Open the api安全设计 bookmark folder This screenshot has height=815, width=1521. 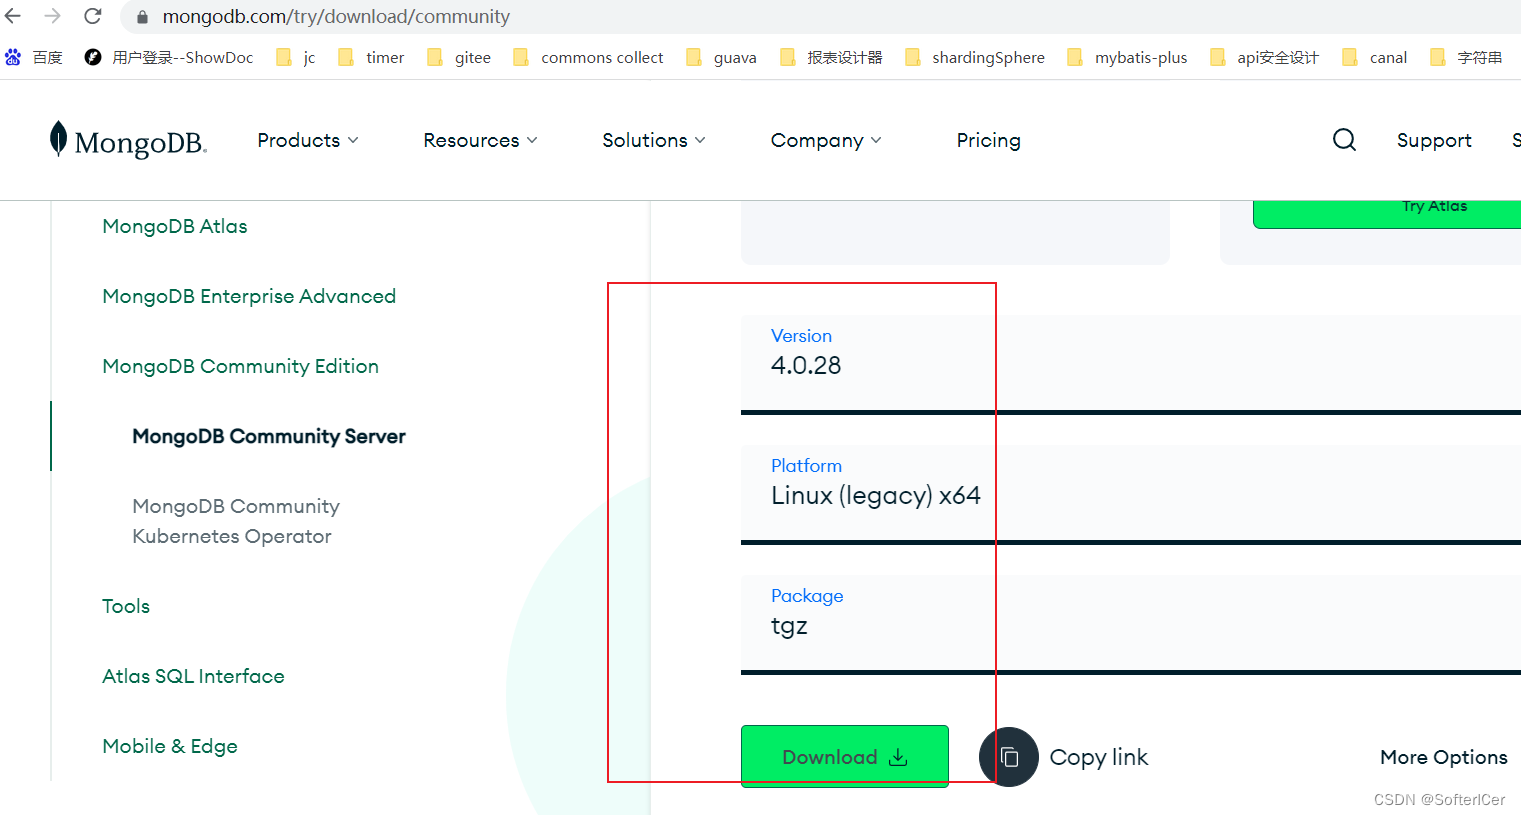tap(1264, 58)
